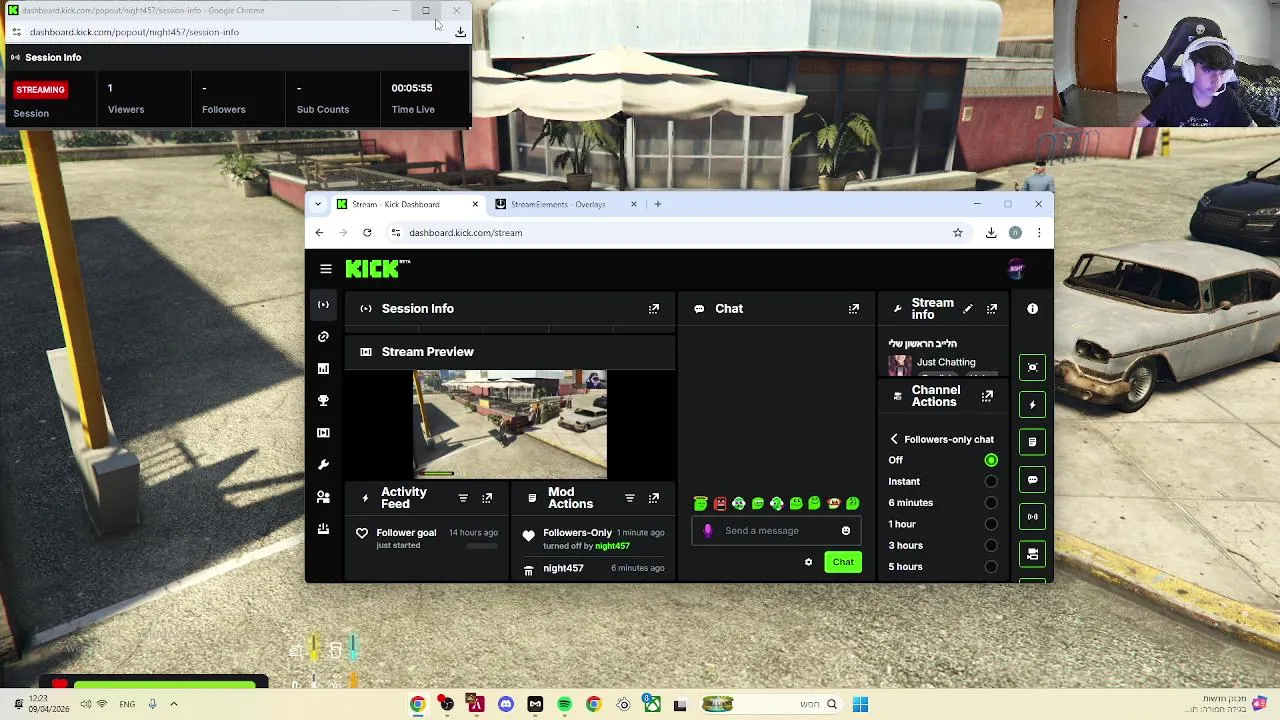Open Chrome downloads in main window
Screen dimensions: 1280x720
(x=991, y=233)
